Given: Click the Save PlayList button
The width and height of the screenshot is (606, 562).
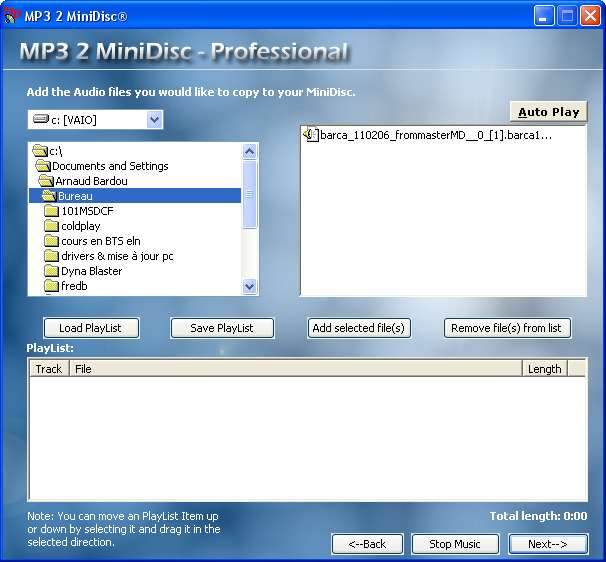Looking at the screenshot, I should coord(222,328).
